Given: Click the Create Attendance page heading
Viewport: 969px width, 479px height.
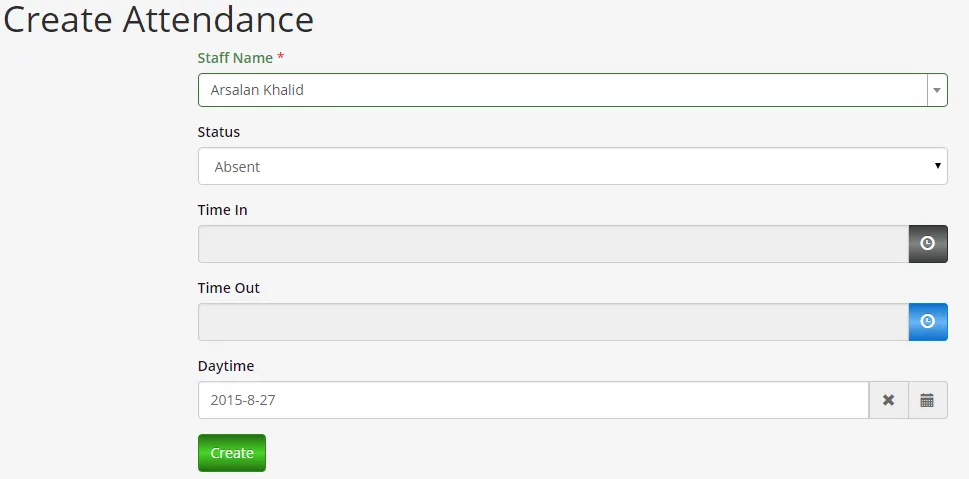Looking at the screenshot, I should coord(158,20).
